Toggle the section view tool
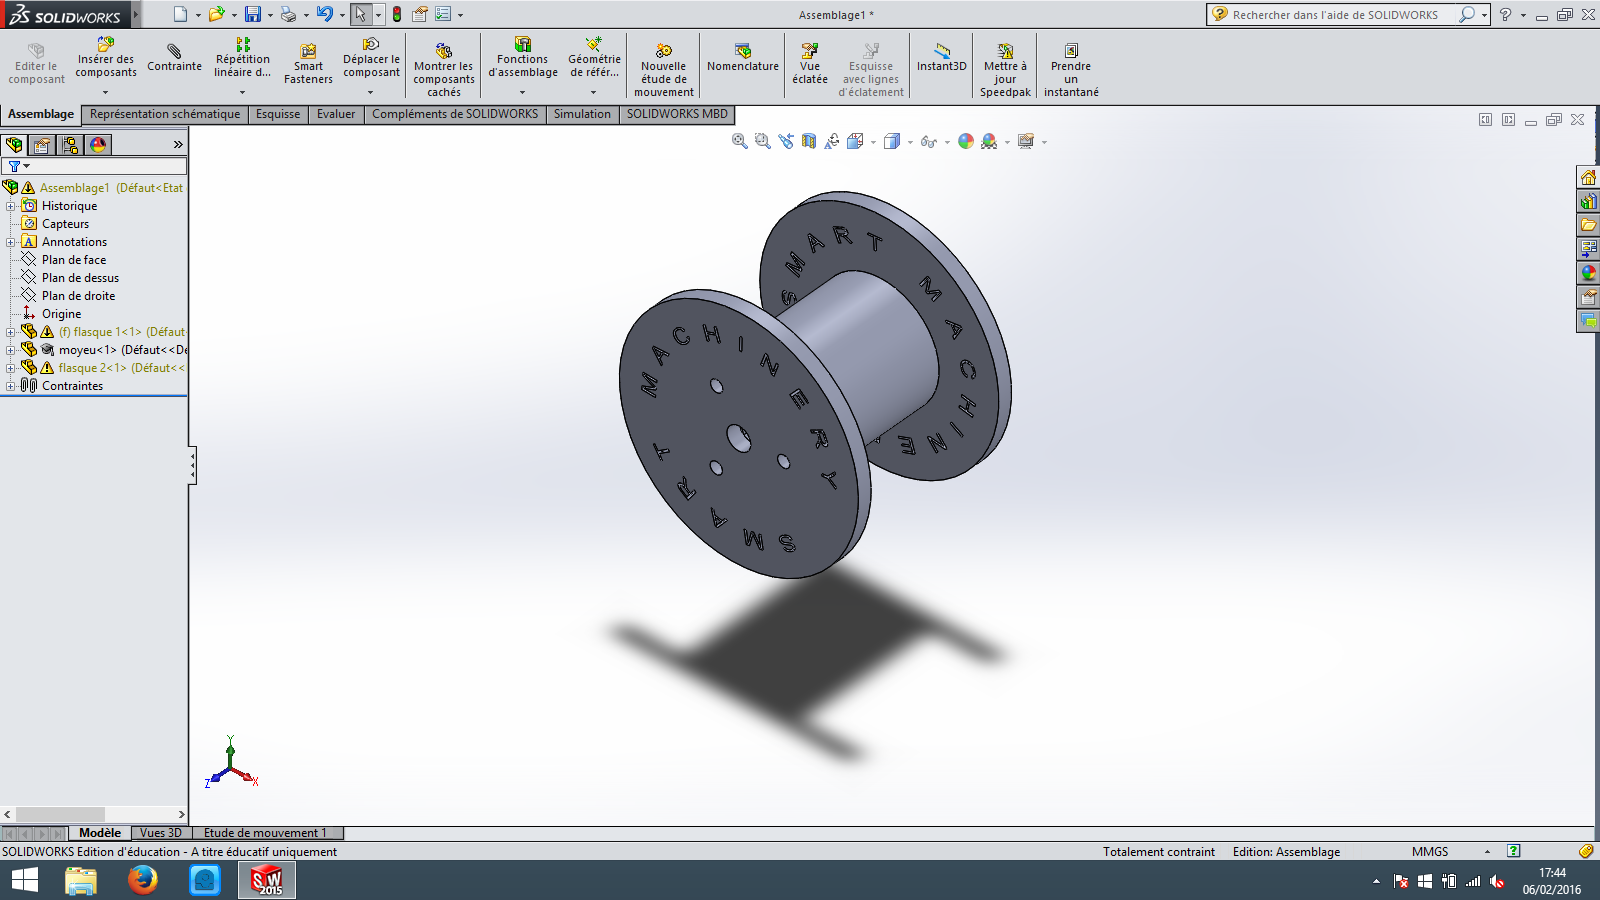The height and width of the screenshot is (900, 1600). [x=809, y=141]
